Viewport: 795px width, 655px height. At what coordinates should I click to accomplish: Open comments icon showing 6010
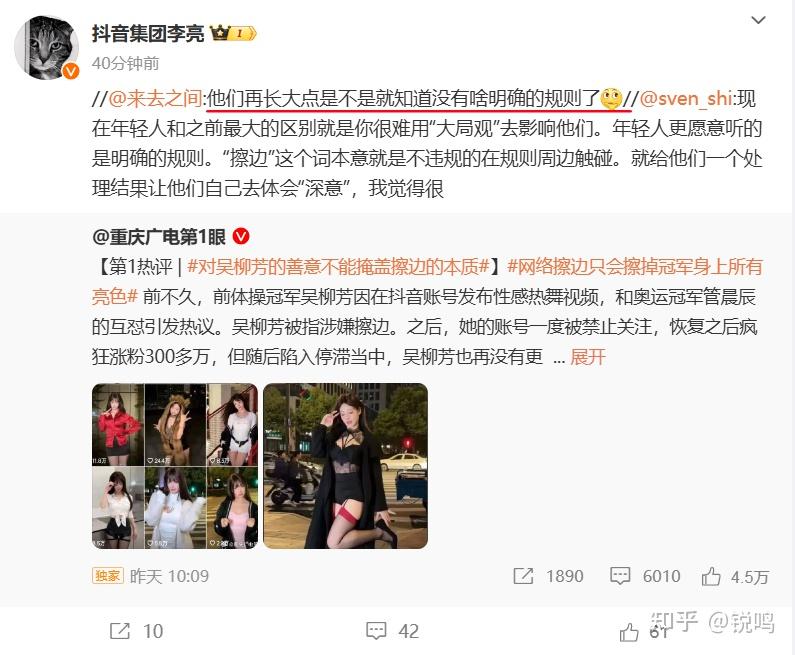tap(620, 576)
